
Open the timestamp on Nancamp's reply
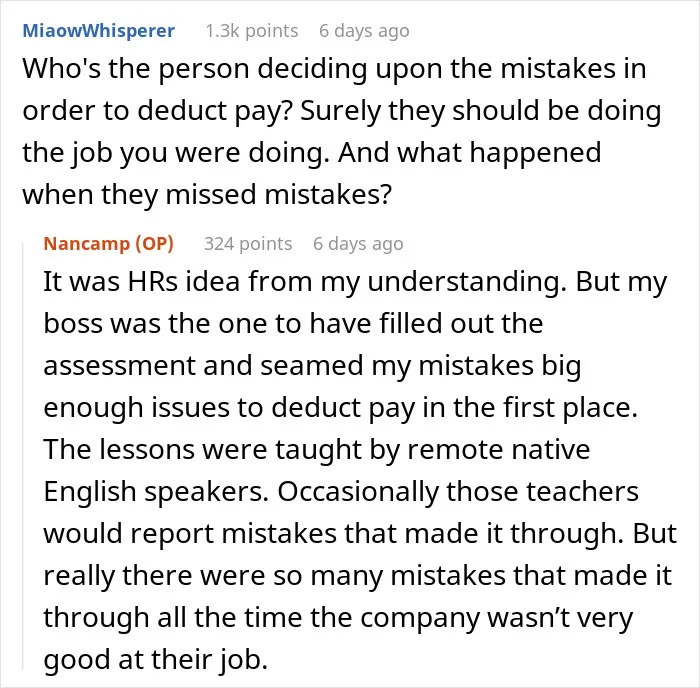pos(358,244)
